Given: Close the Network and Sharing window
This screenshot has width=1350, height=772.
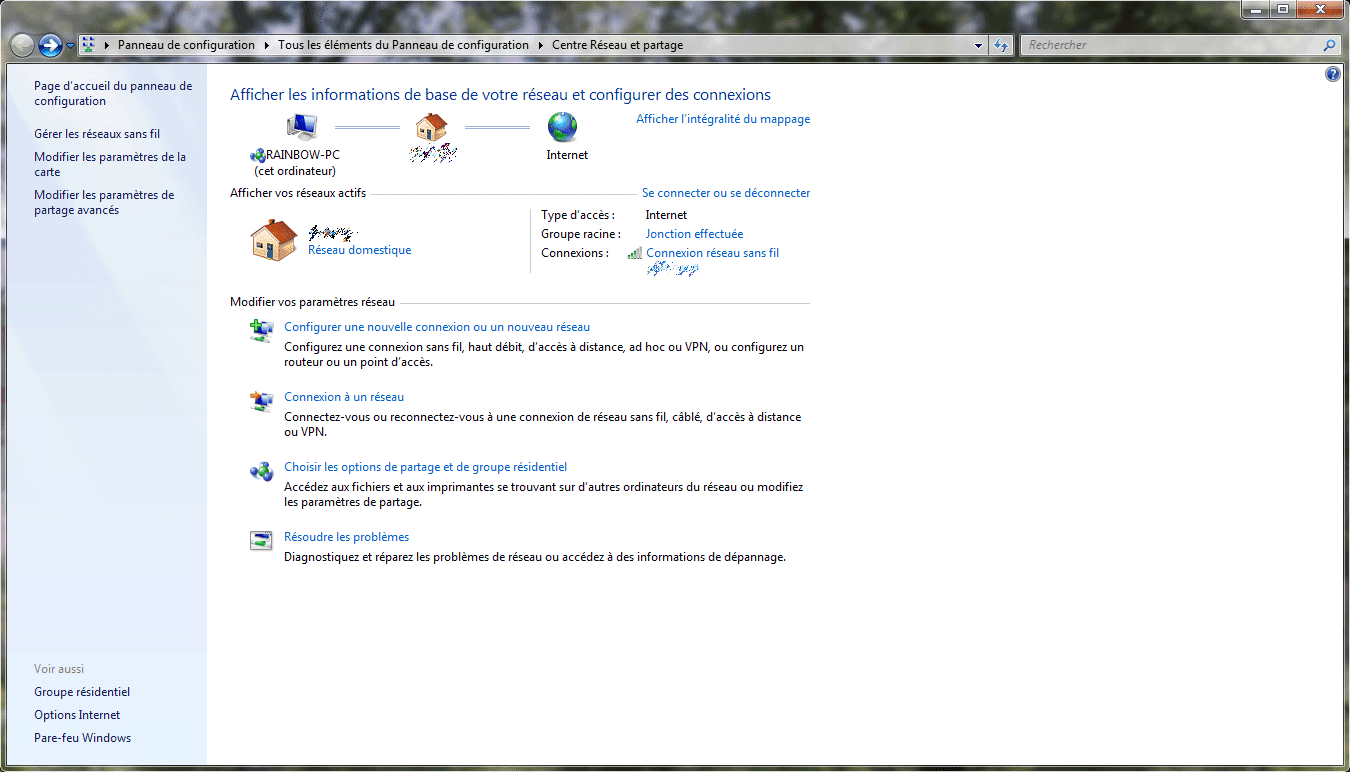Looking at the screenshot, I should click(x=1320, y=9).
